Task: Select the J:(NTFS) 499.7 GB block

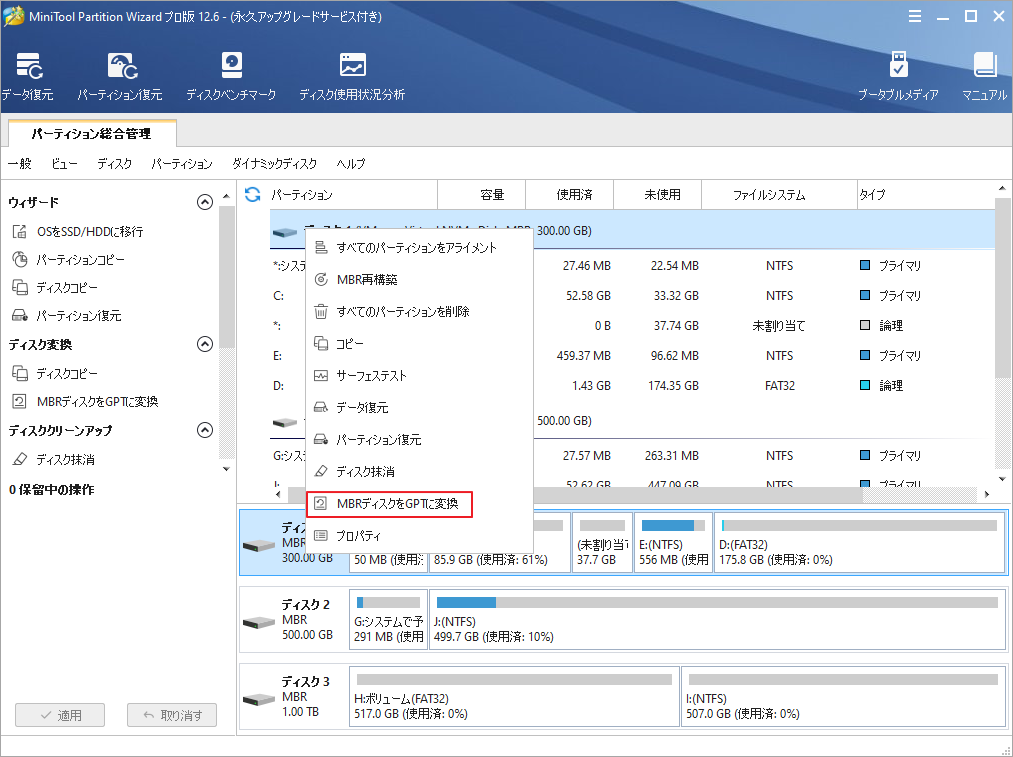Action: (717, 620)
